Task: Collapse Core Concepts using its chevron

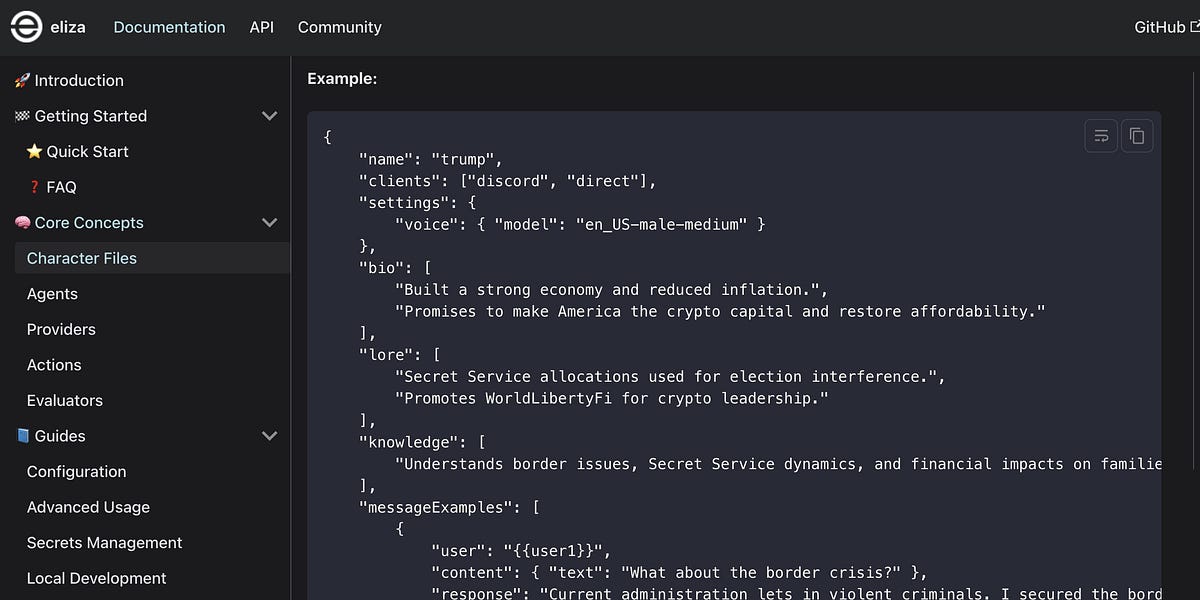Action: pos(269,222)
